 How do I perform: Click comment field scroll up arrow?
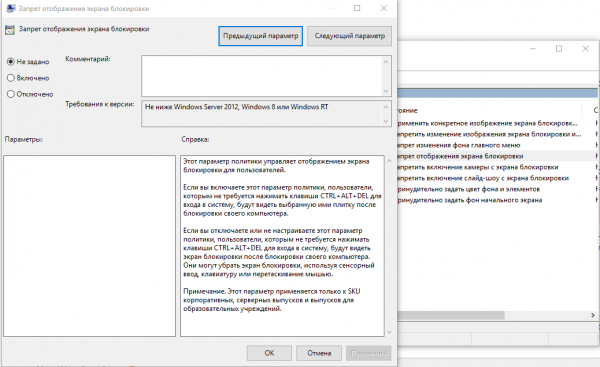[x=386, y=62]
